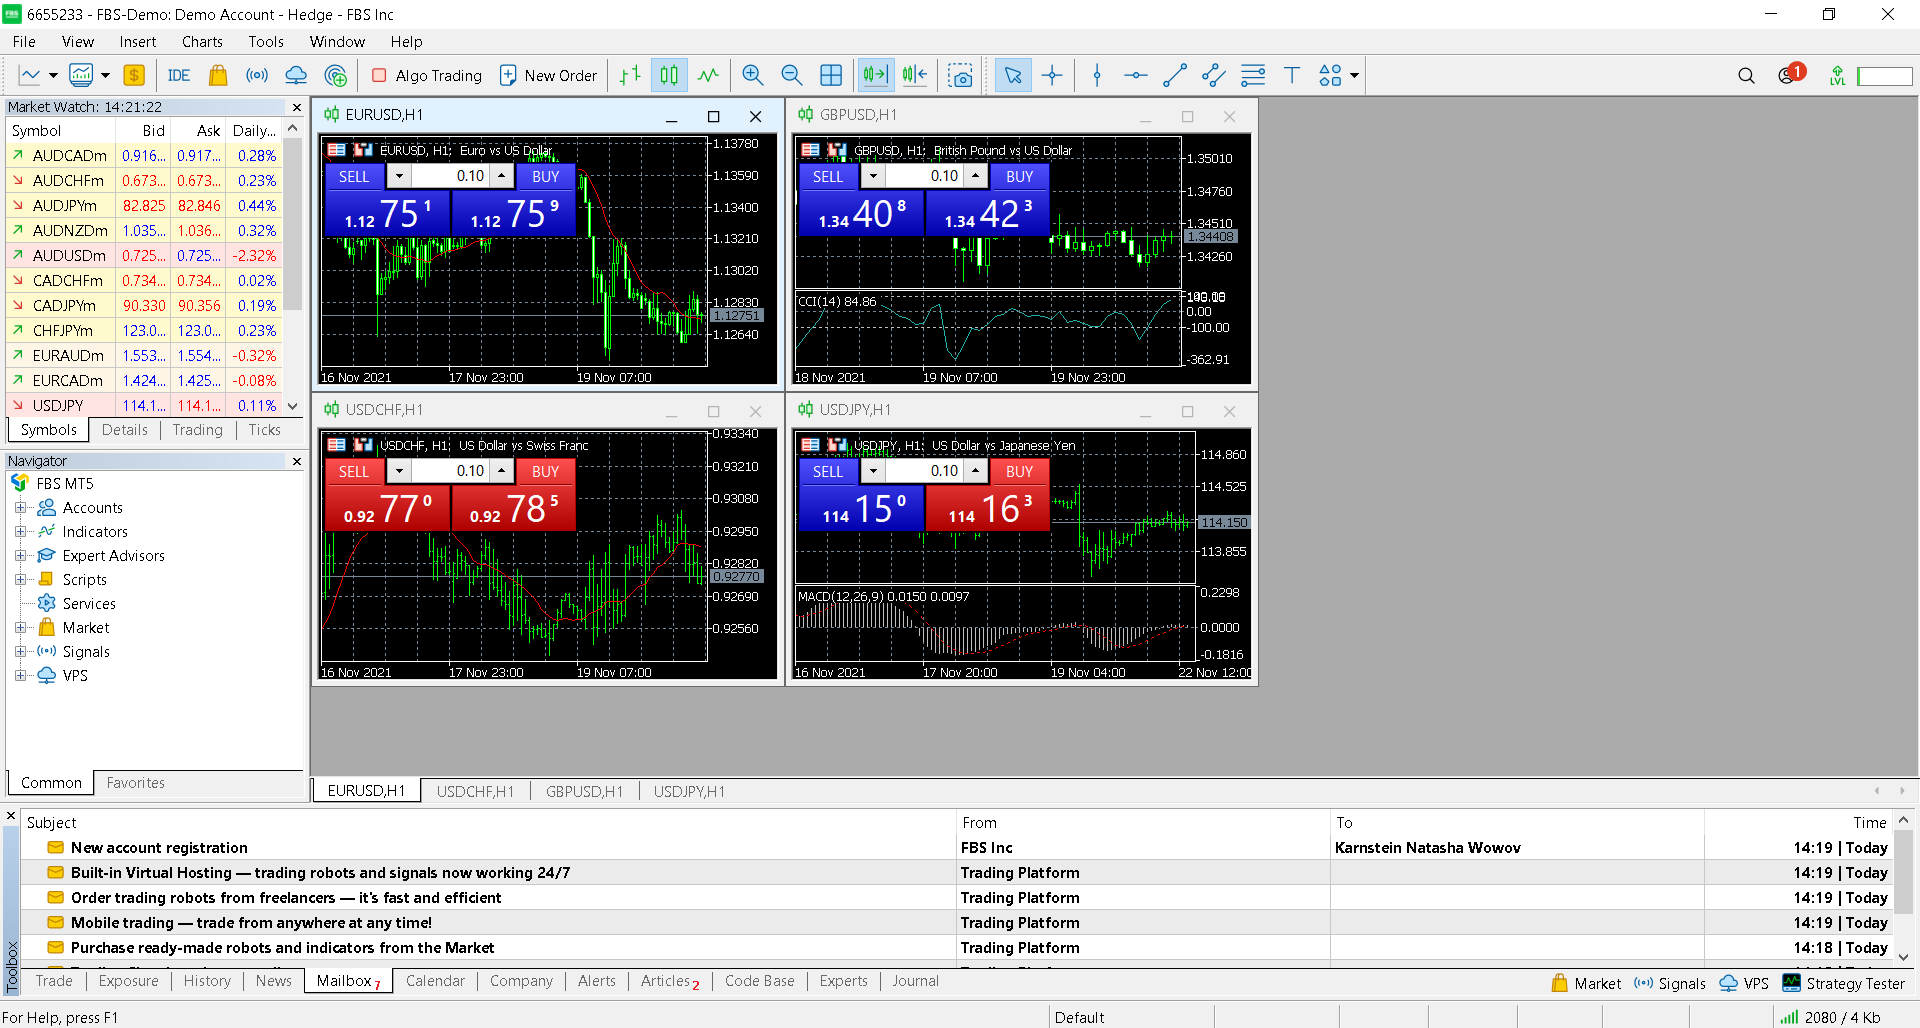This screenshot has height=1028, width=1920.
Task: Switch to the History tab in Toolbox
Action: pyautogui.click(x=207, y=981)
